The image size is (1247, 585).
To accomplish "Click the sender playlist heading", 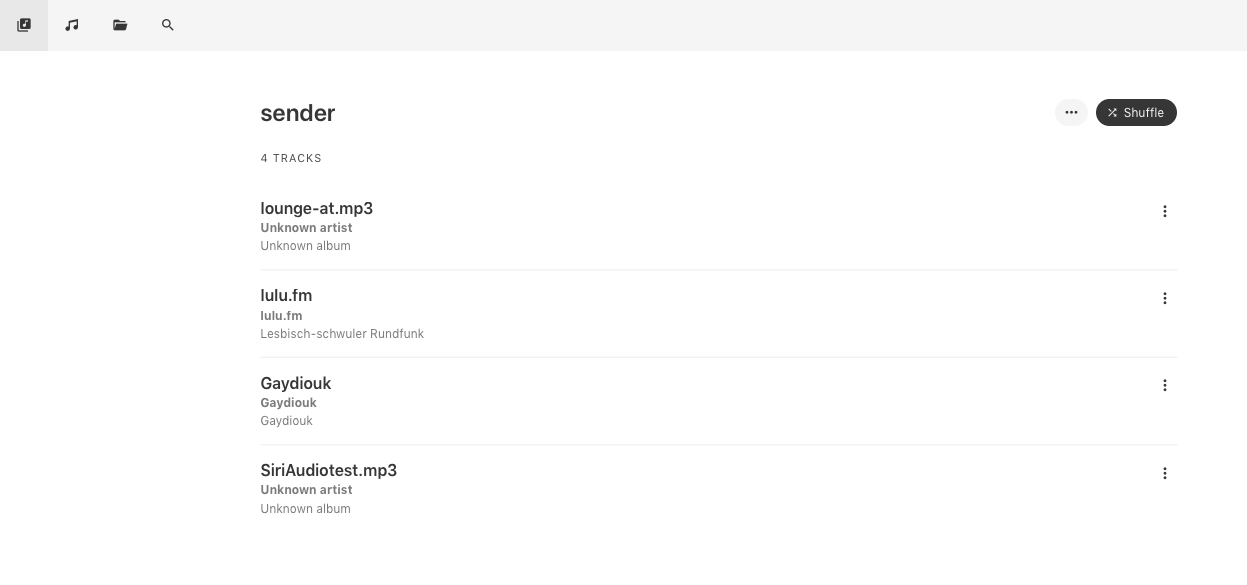I will pyautogui.click(x=298, y=113).
